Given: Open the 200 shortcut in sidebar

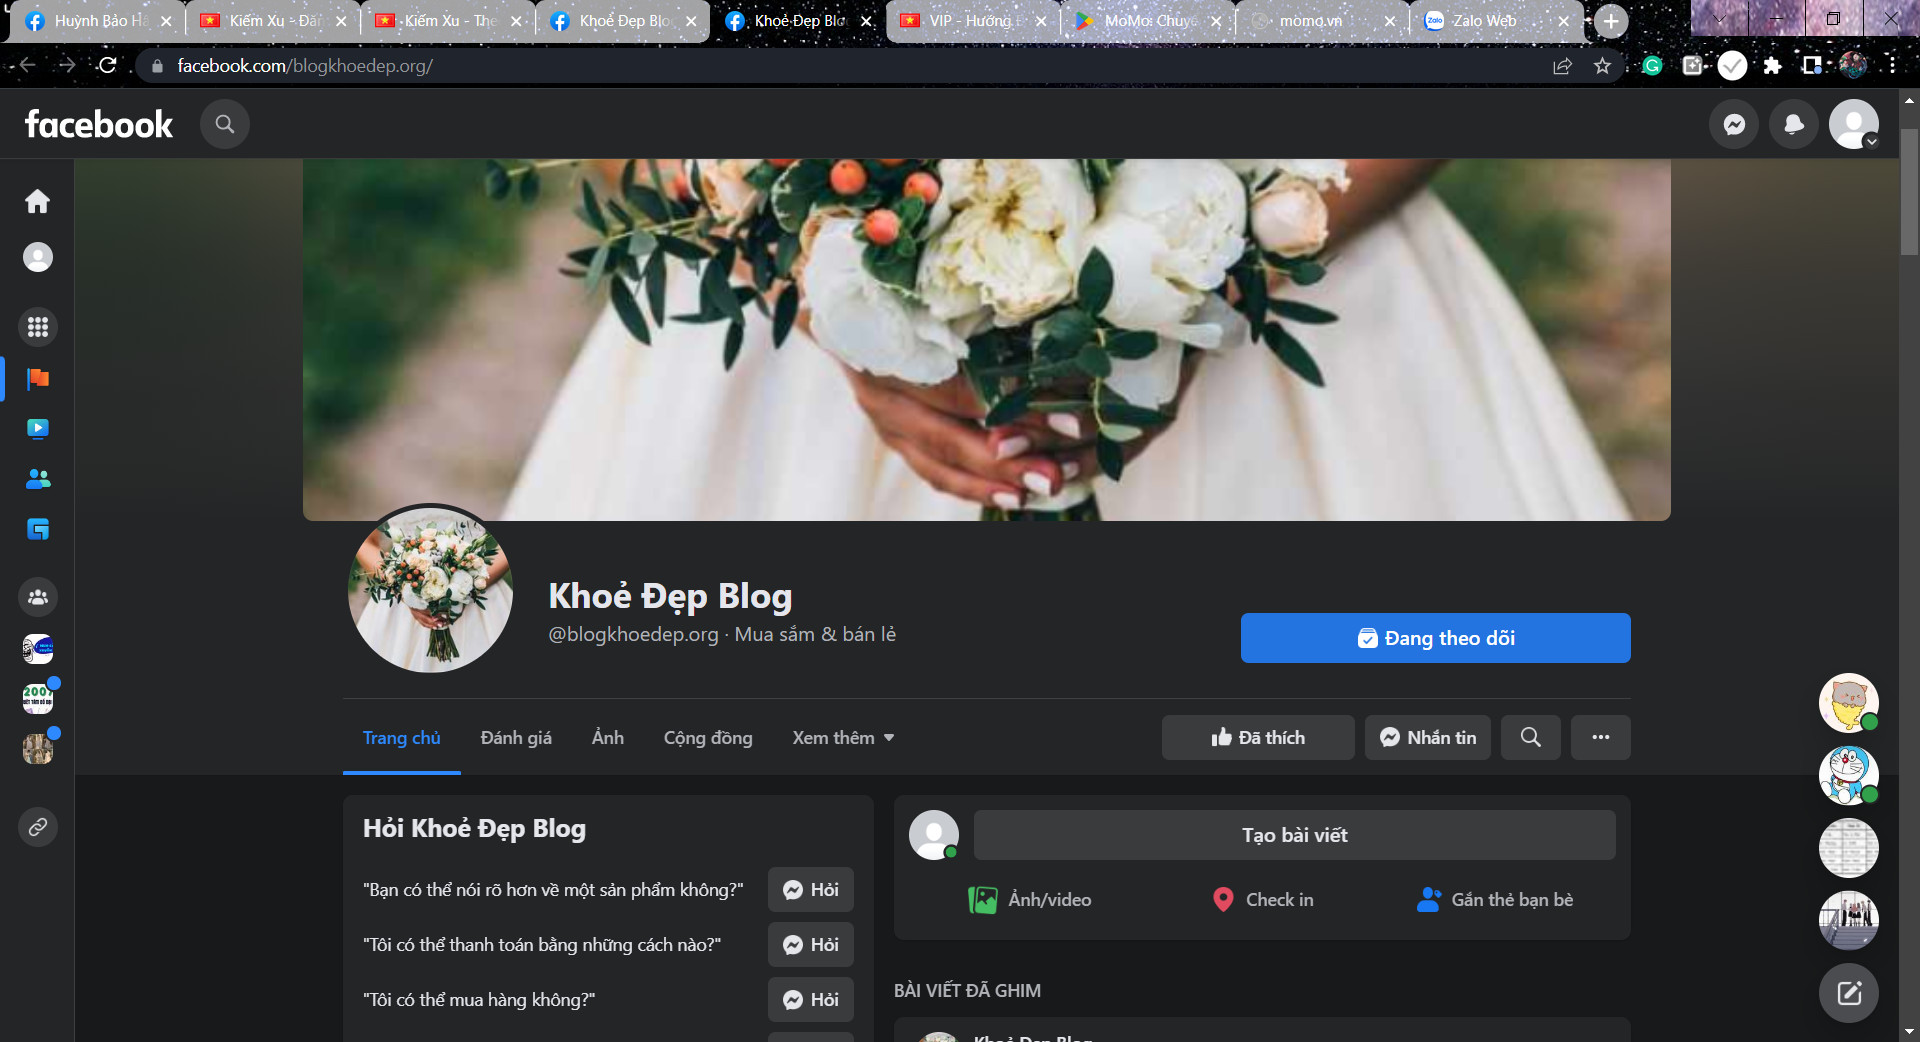Looking at the screenshot, I should click(37, 698).
